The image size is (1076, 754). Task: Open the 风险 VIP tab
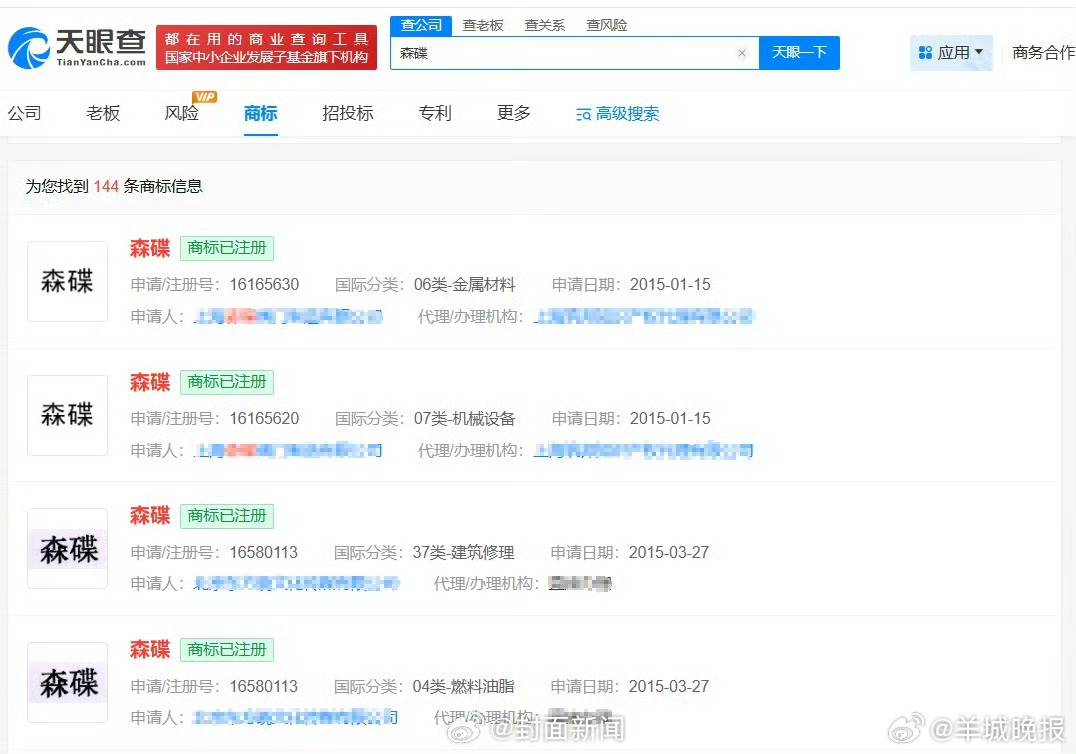(182, 113)
